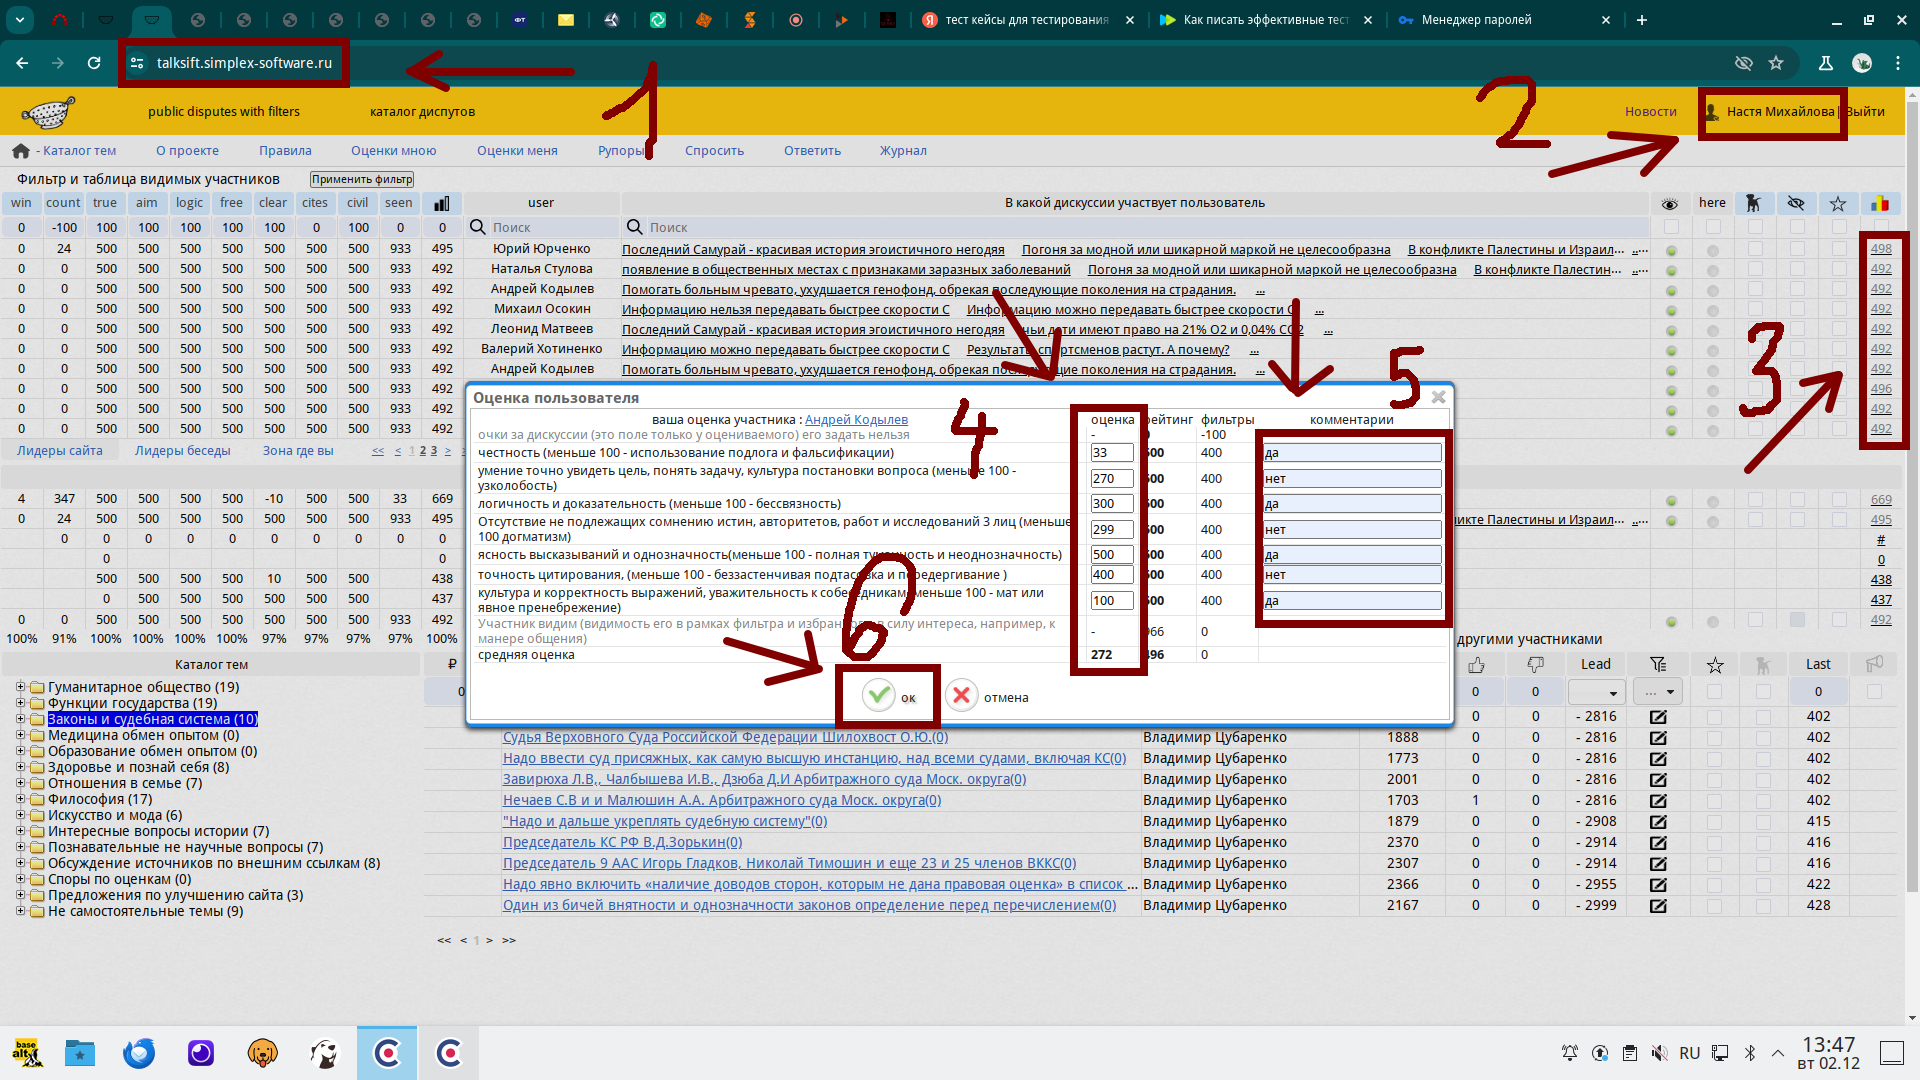Click the thumbs-up column header icon

pyautogui.click(x=1476, y=665)
